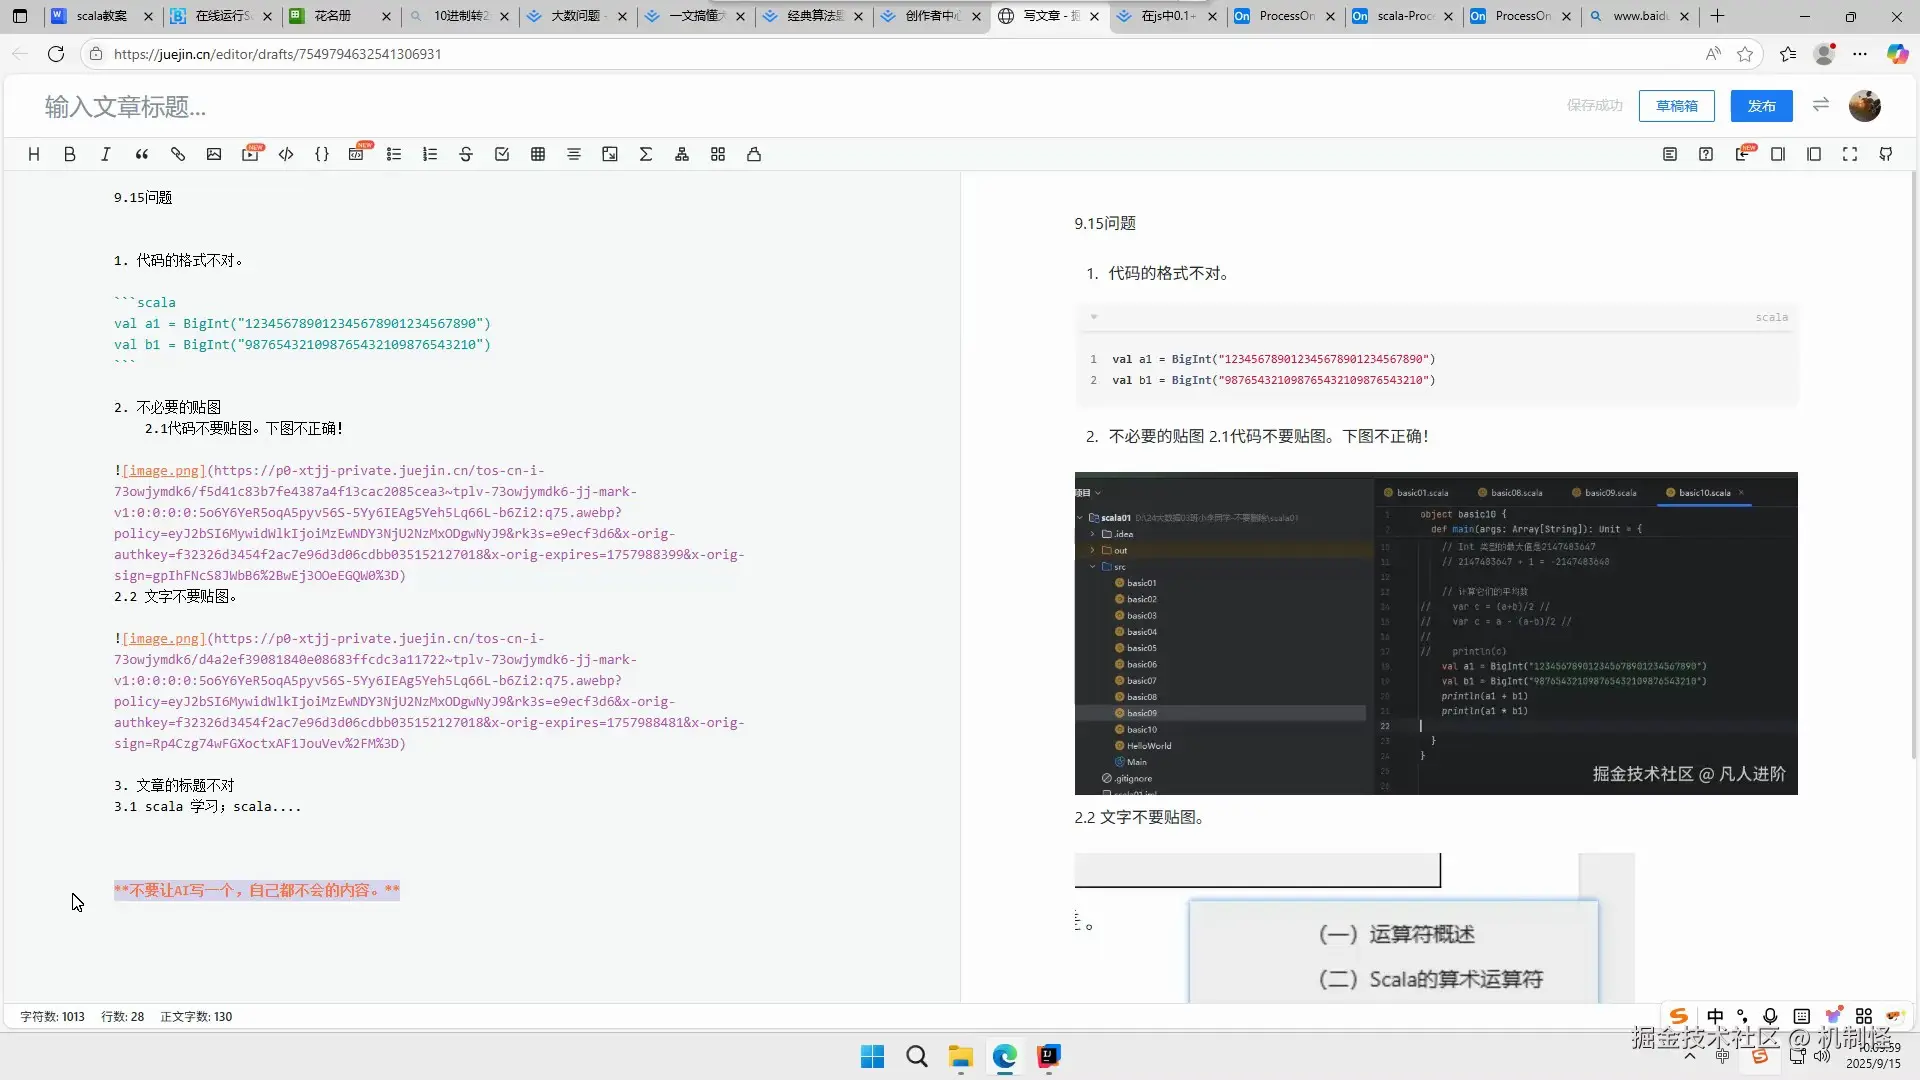Insert math formula with sigma icon

646,154
